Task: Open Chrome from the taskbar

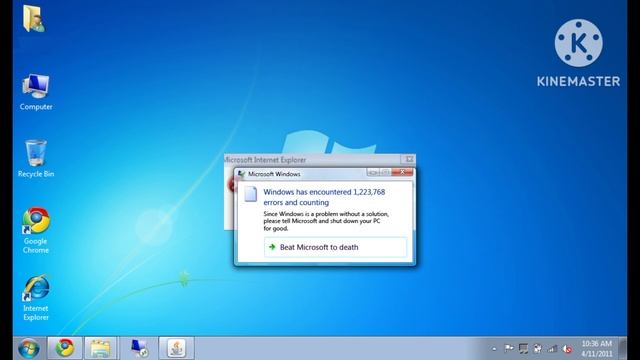Action: [65, 348]
